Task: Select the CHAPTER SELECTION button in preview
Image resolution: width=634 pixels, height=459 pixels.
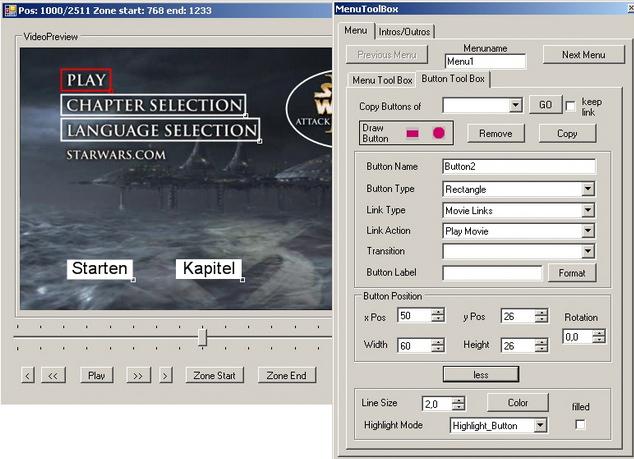Action: [154, 105]
